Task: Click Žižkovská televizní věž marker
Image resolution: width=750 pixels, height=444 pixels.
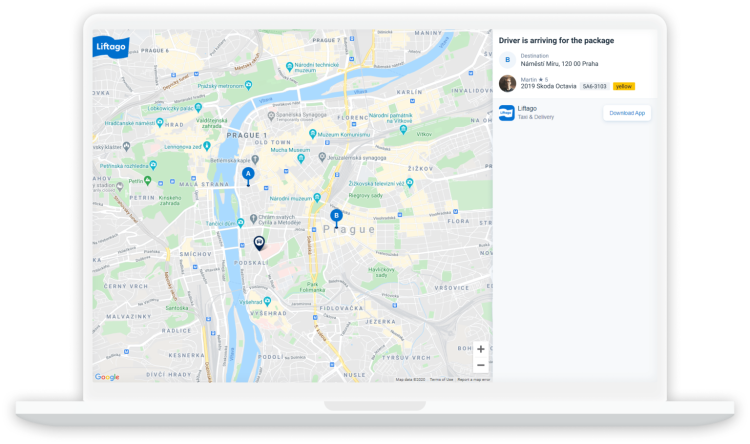Action: coord(409,183)
